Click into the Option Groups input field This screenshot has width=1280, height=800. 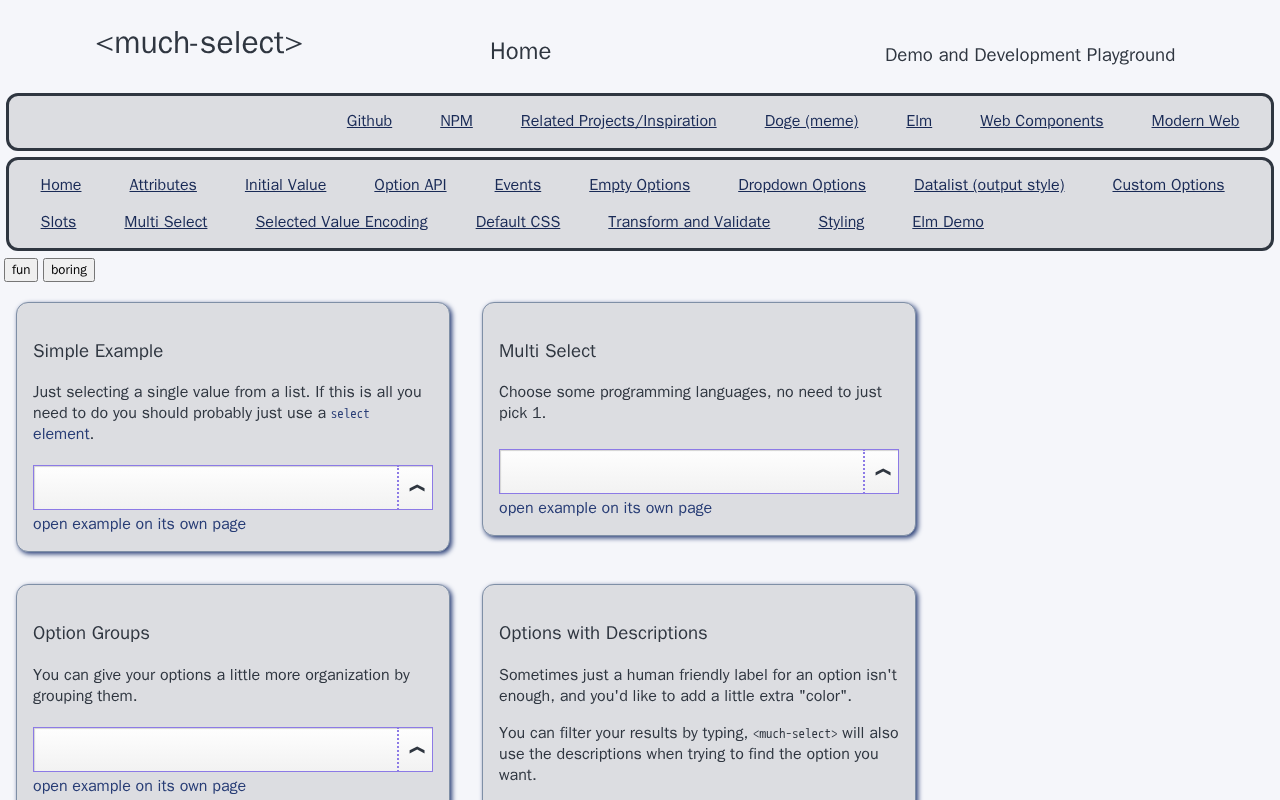(215, 750)
